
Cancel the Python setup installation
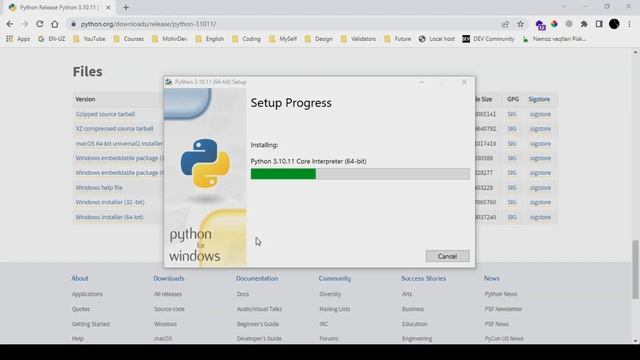pyautogui.click(x=447, y=256)
